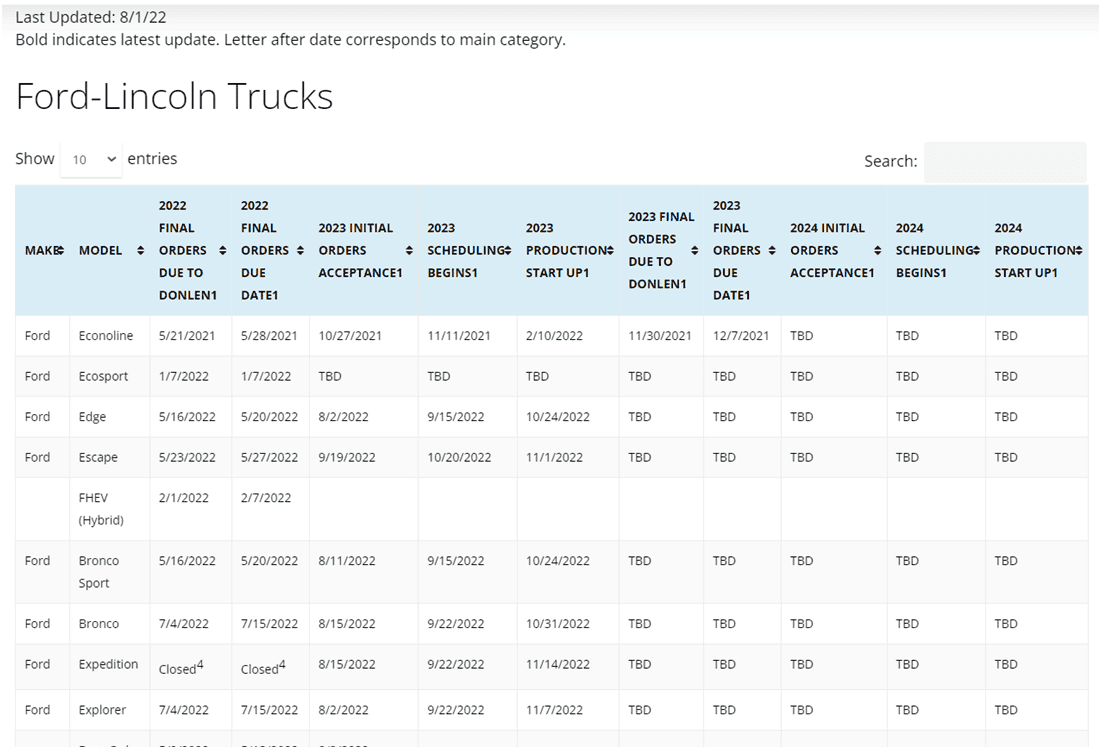Viewport: 1101px width, 749px height.
Task: Click Edge's 8/2/2022 acceptance date
Action: pos(343,417)
